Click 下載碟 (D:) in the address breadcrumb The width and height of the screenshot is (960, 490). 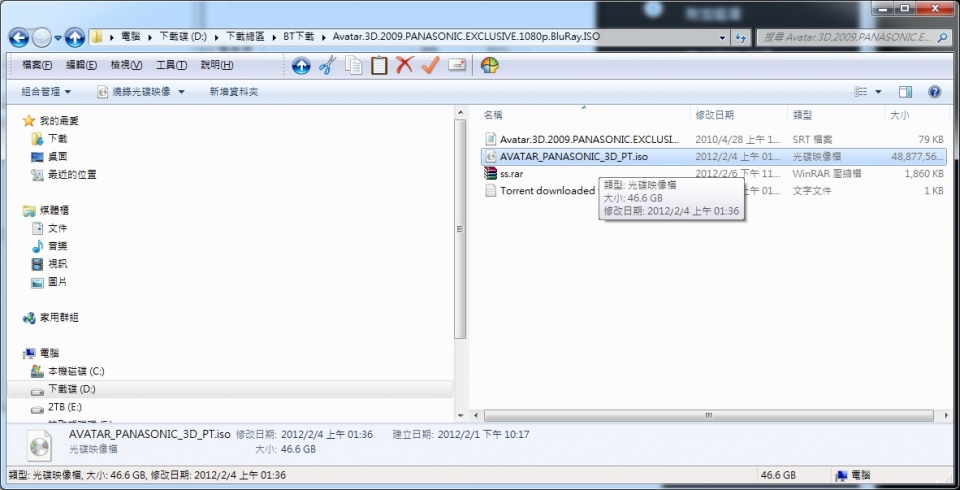pos(183,37)
